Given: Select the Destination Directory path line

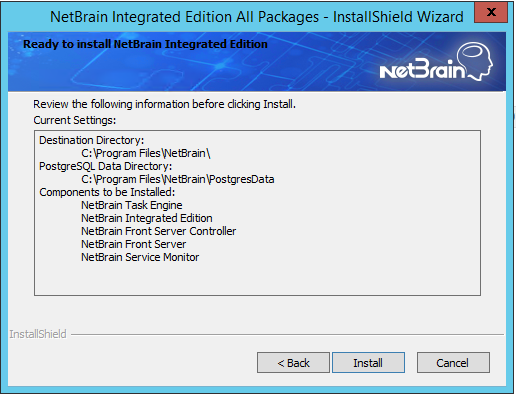Looking at the screenshot, I should pos(146,153).
